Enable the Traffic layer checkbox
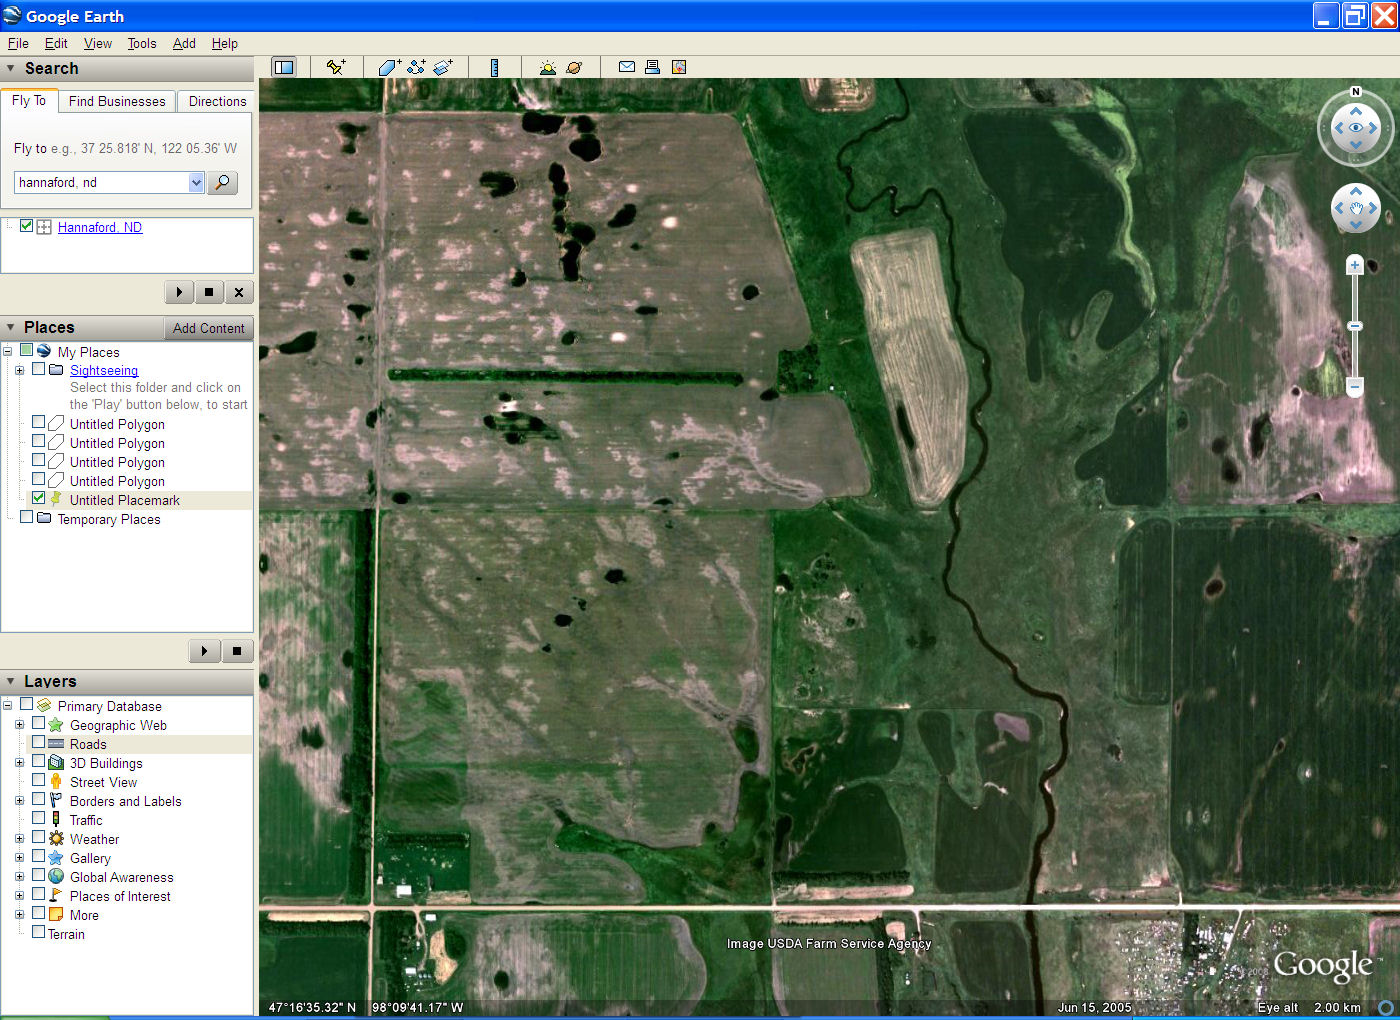1400x1020 pixels. tap(38, 818)
